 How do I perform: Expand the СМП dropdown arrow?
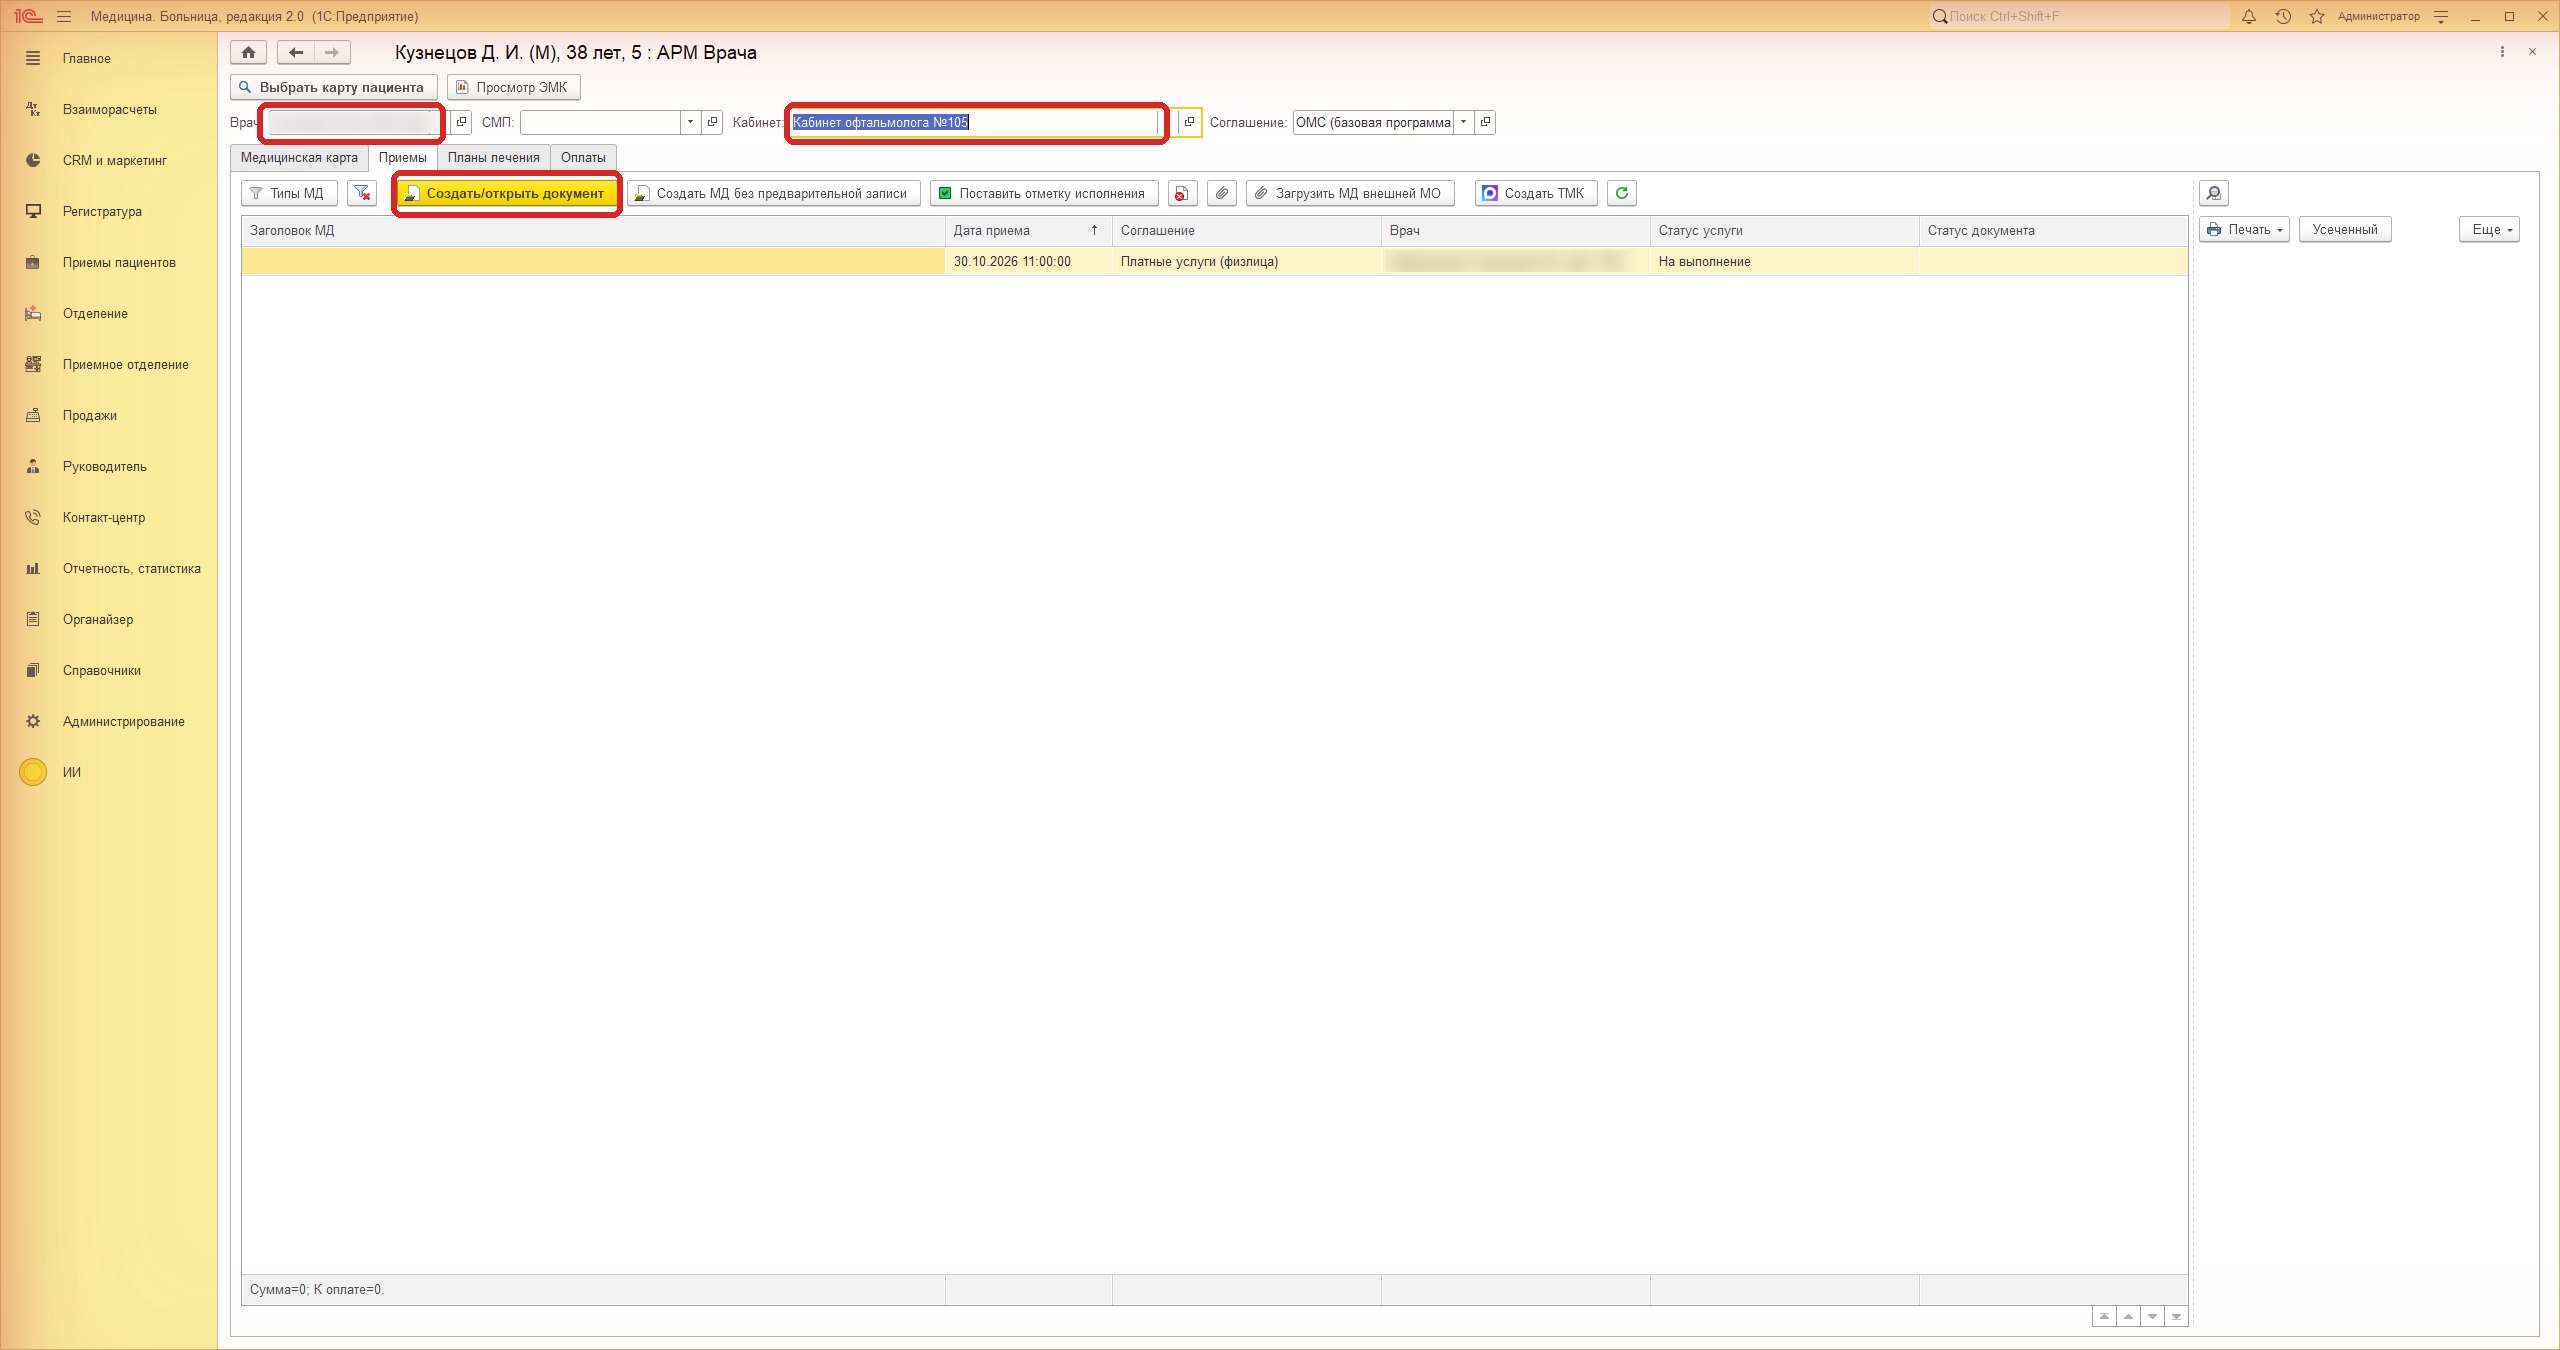pos(690,122)
